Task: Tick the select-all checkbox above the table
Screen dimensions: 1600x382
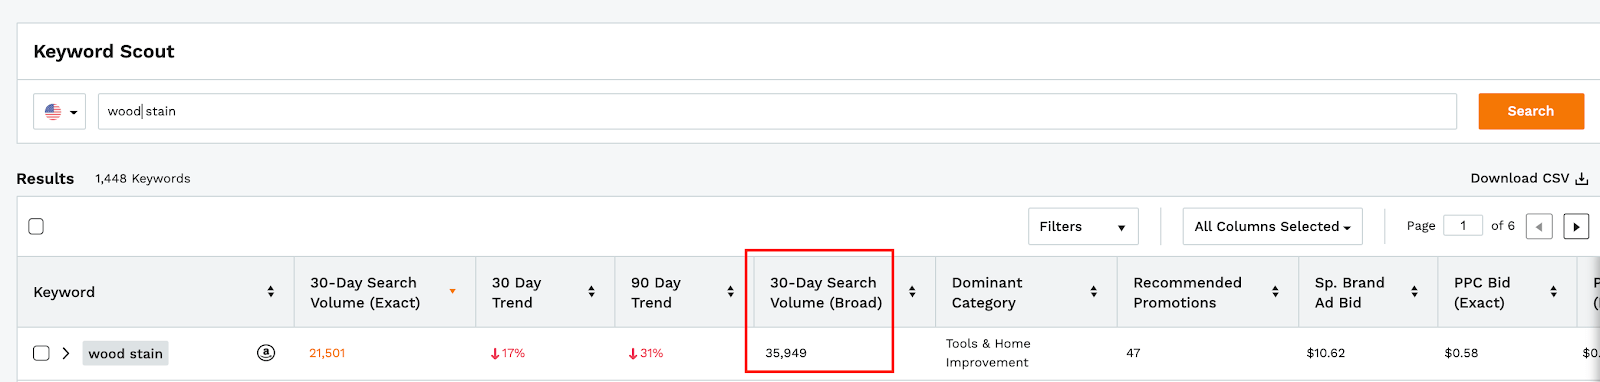Action: [36, 226]
